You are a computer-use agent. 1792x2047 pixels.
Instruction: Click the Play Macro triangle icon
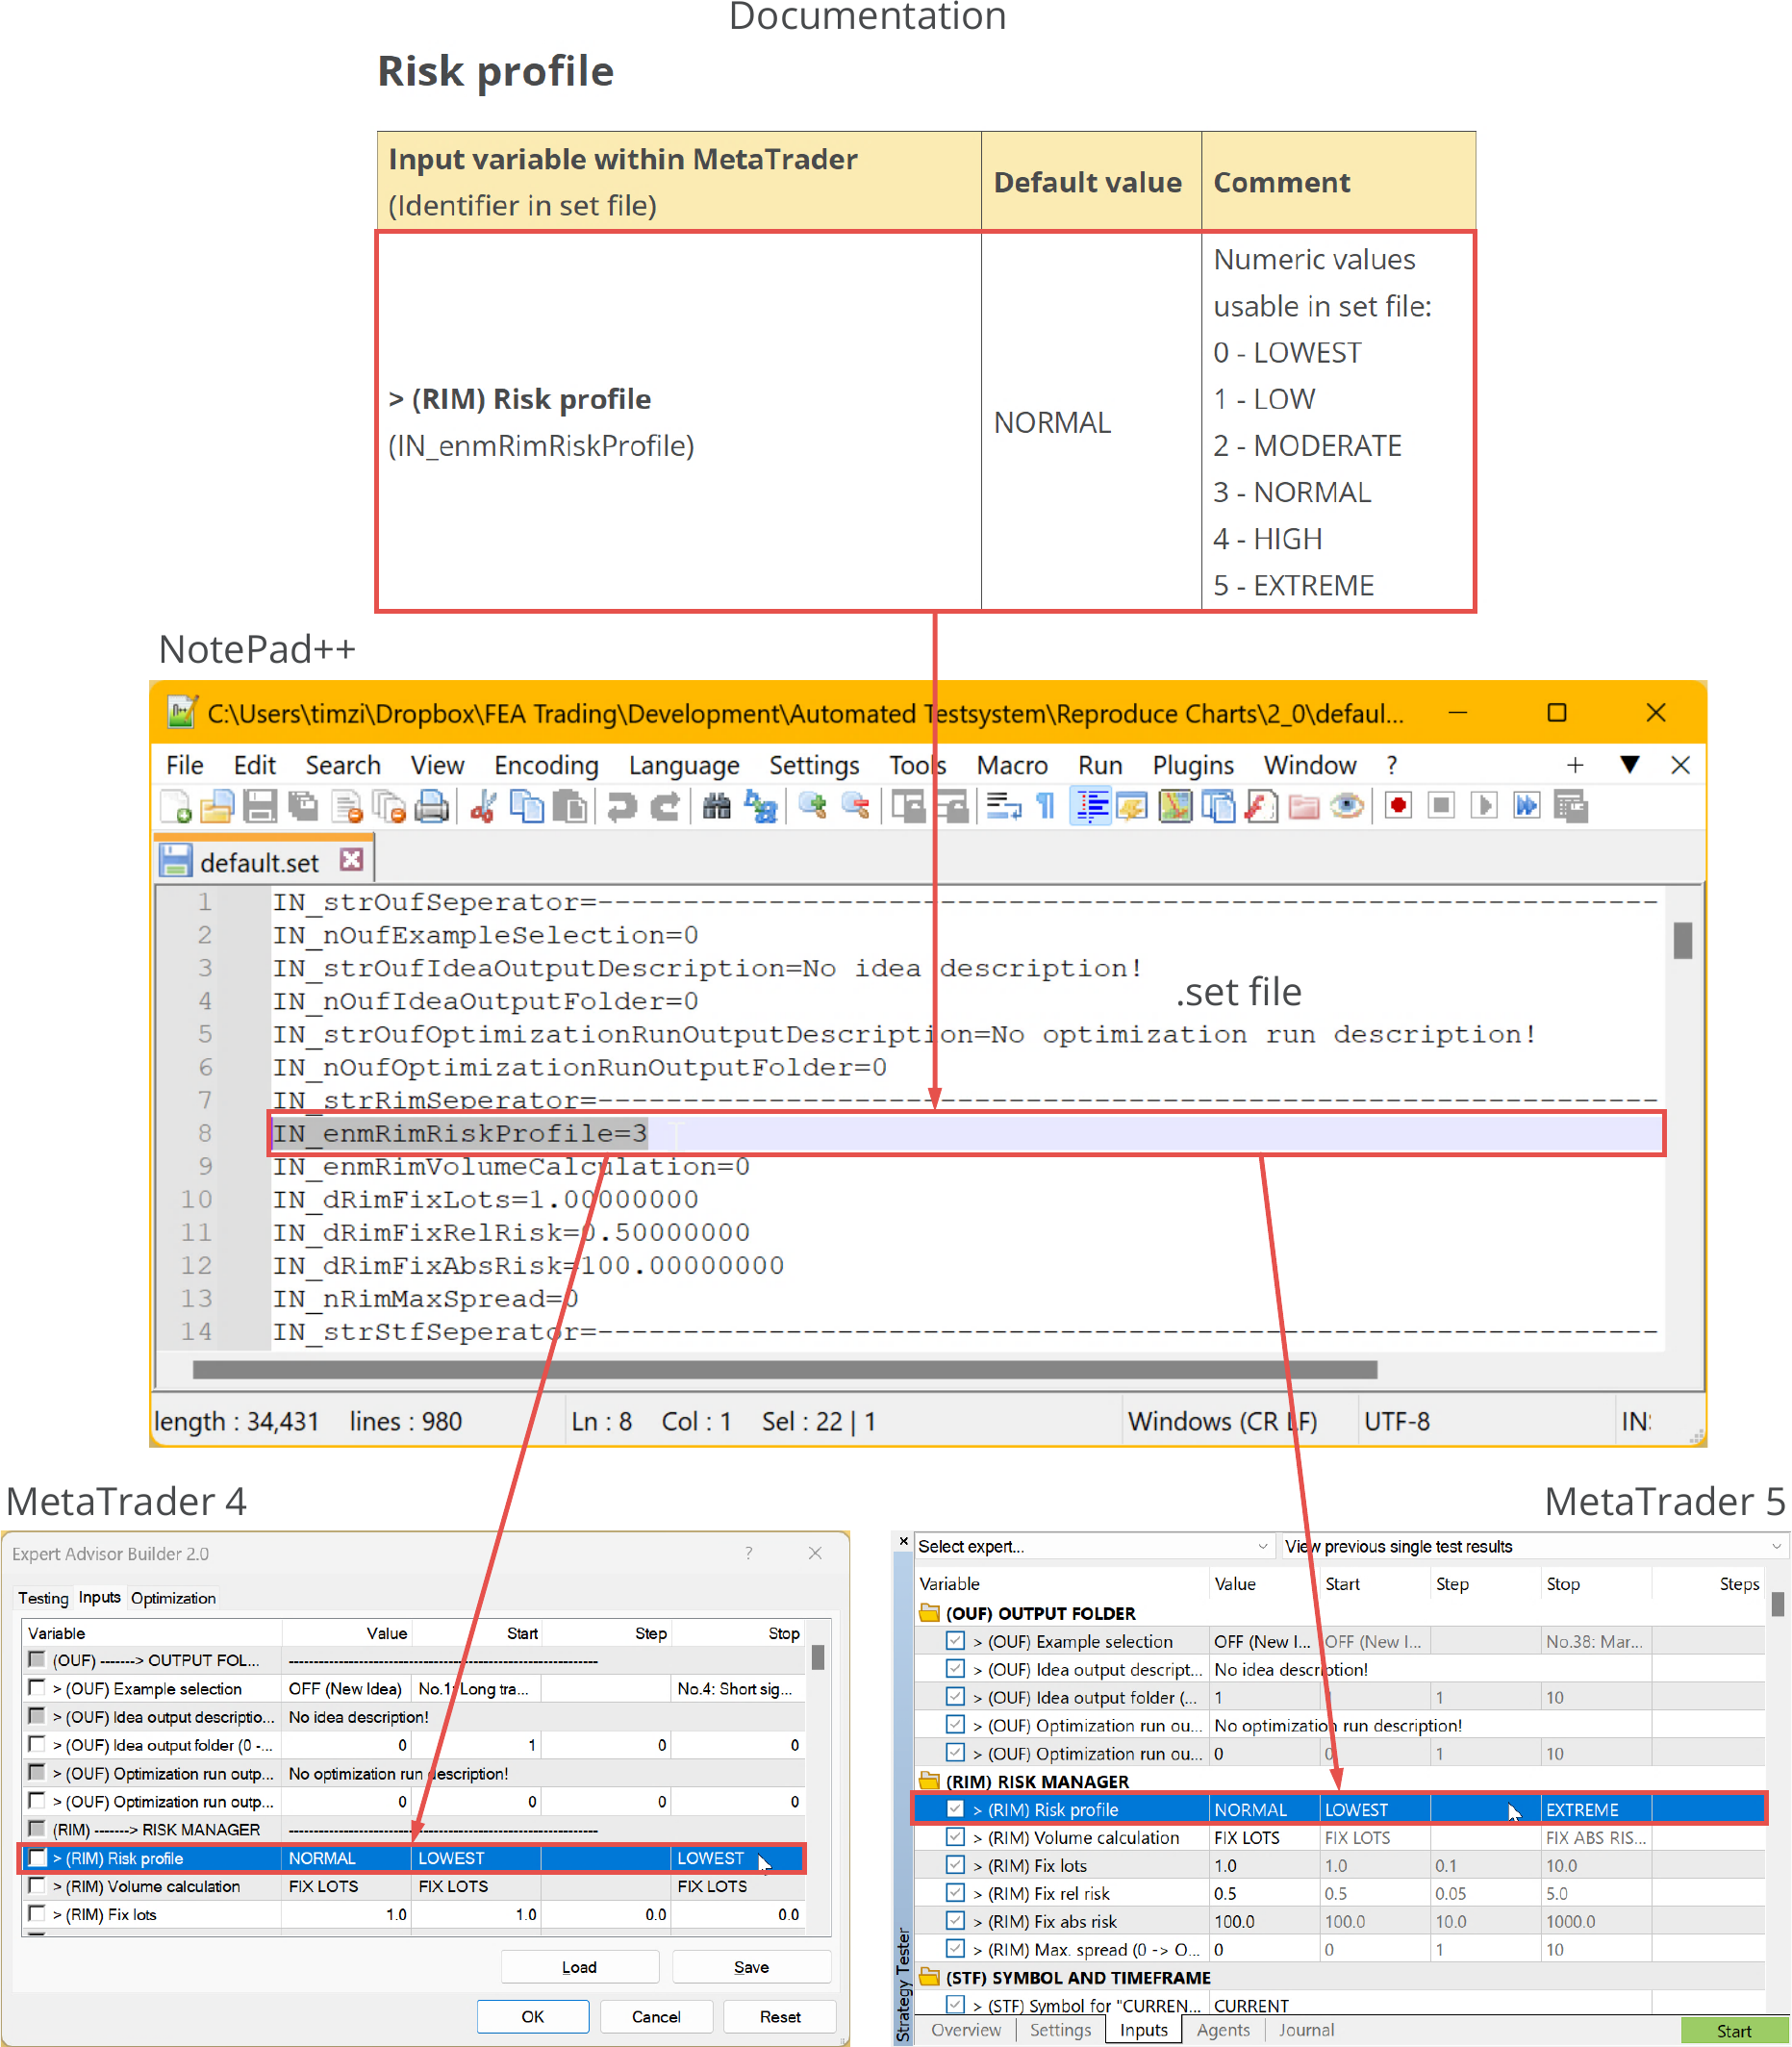coord(1484,806)
